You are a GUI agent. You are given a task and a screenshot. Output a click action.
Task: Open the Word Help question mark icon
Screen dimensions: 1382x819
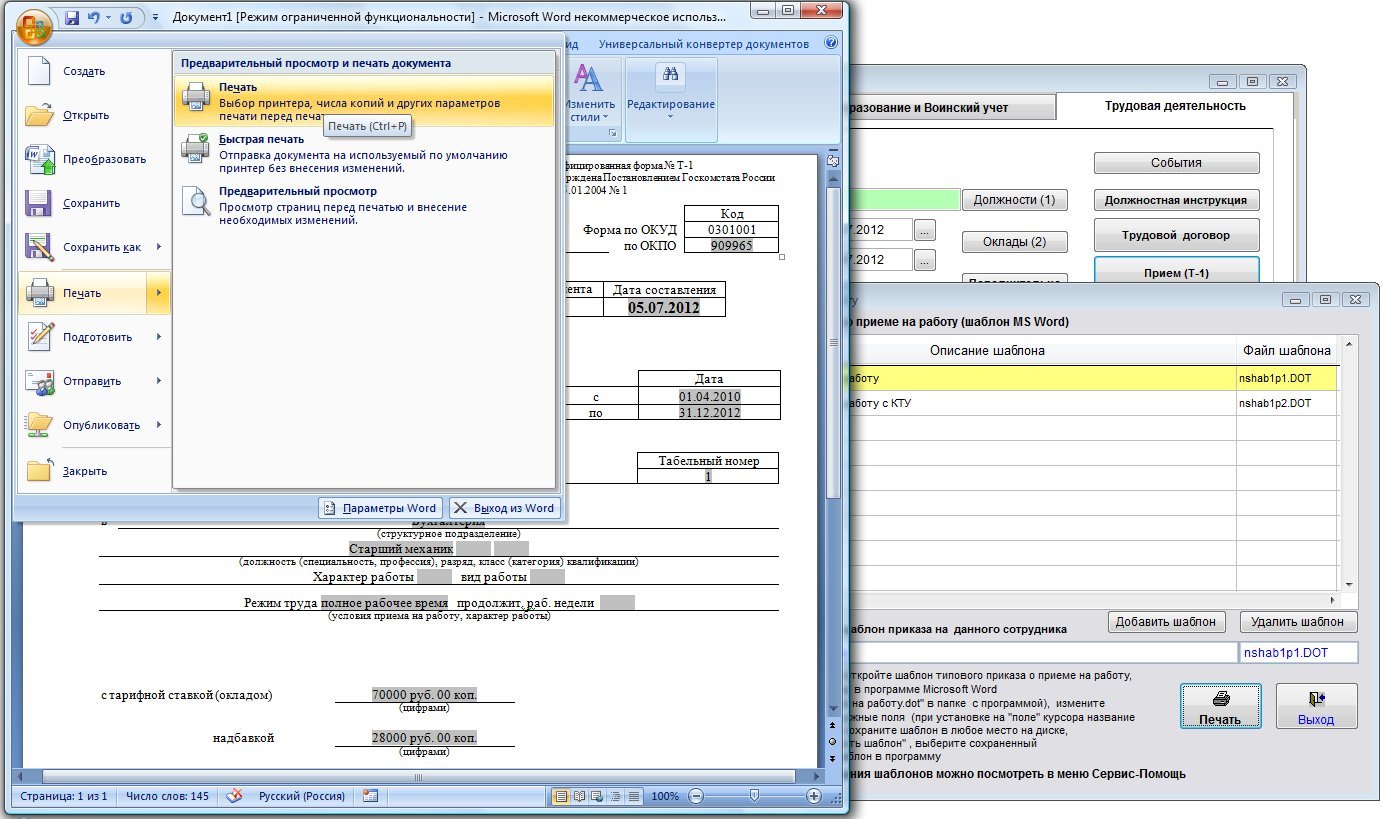(x=830, y=44)
